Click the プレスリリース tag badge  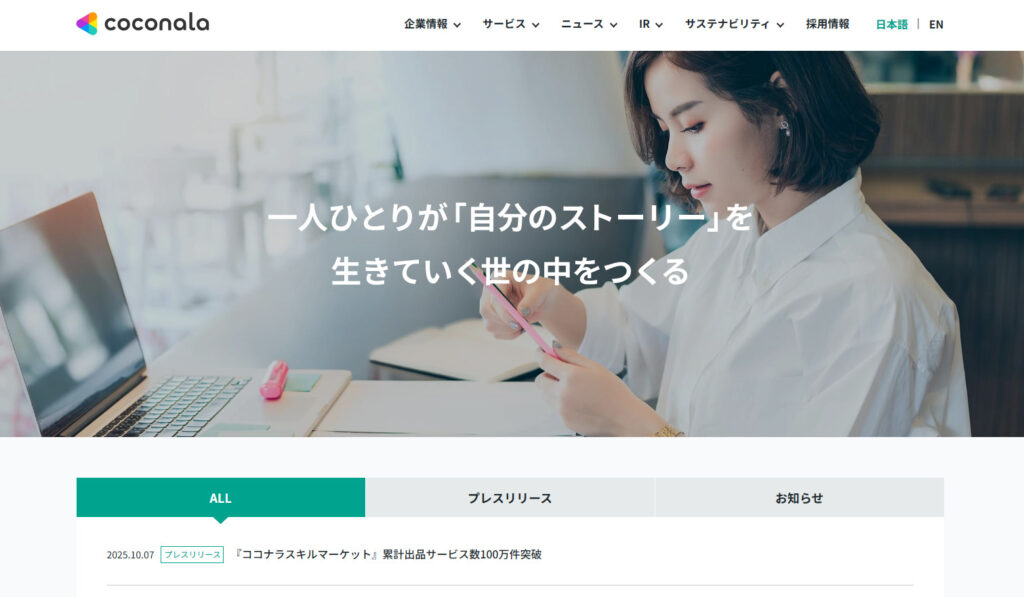click(x=192, y=555)
